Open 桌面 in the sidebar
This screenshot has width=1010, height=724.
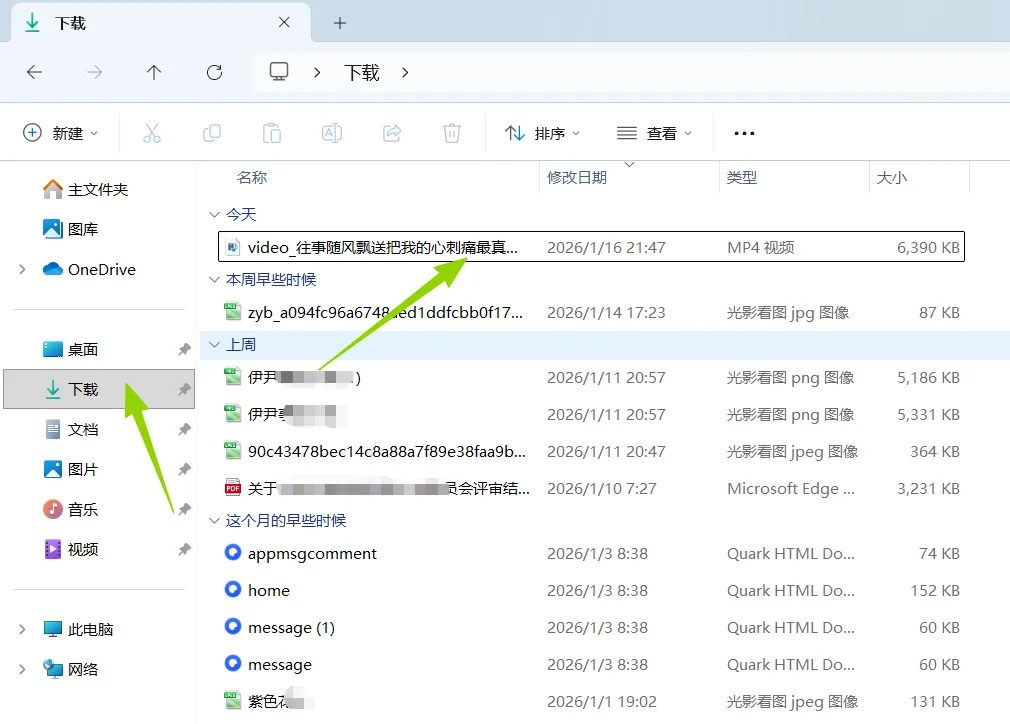point(71,349)
